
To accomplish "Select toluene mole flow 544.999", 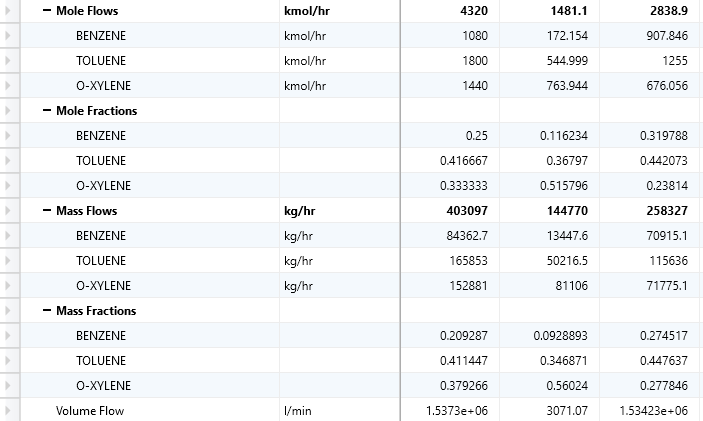I will click(x=567, y=61).
